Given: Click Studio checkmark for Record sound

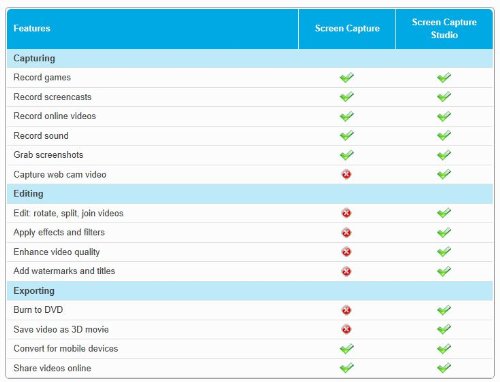Looking at the screenshot, I should pos(444,136).
